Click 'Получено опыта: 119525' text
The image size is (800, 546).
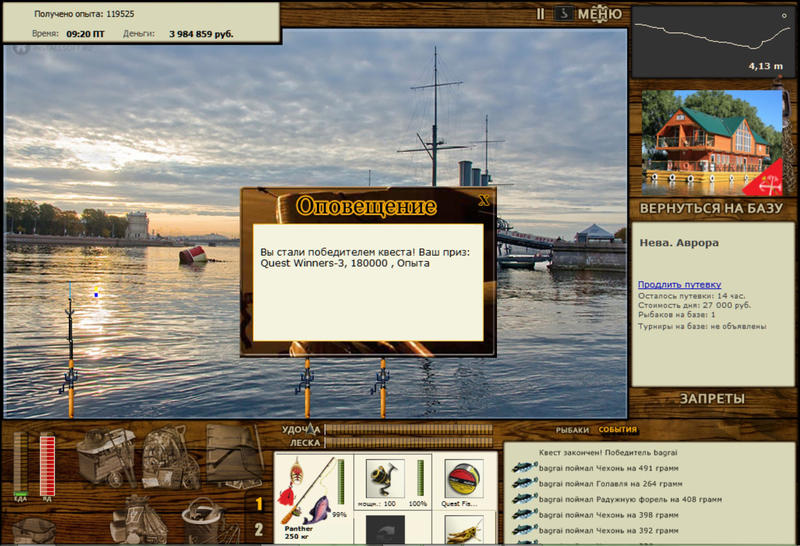[x=84, y=14]
